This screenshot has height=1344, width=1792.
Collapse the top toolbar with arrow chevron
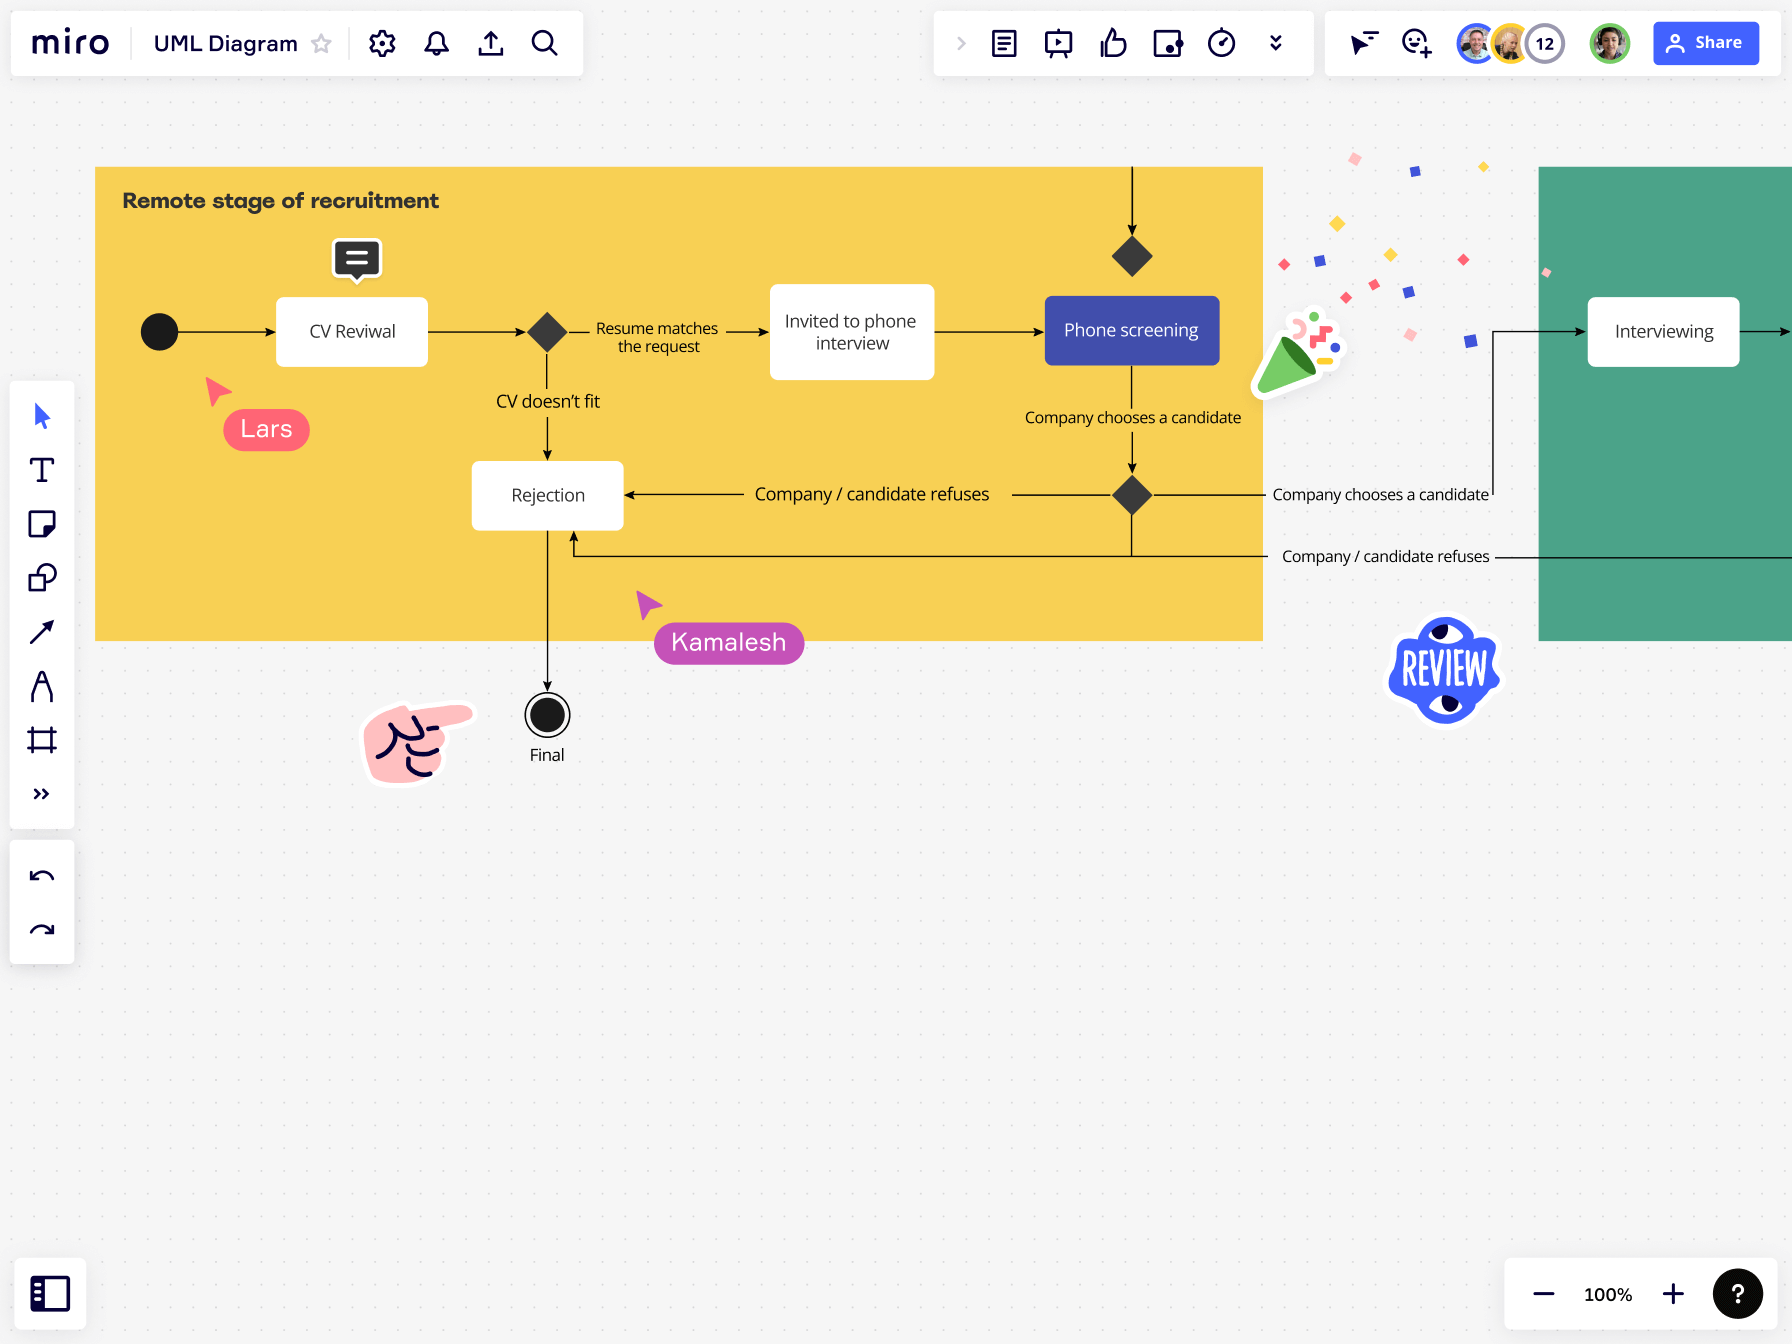(961, 43)
